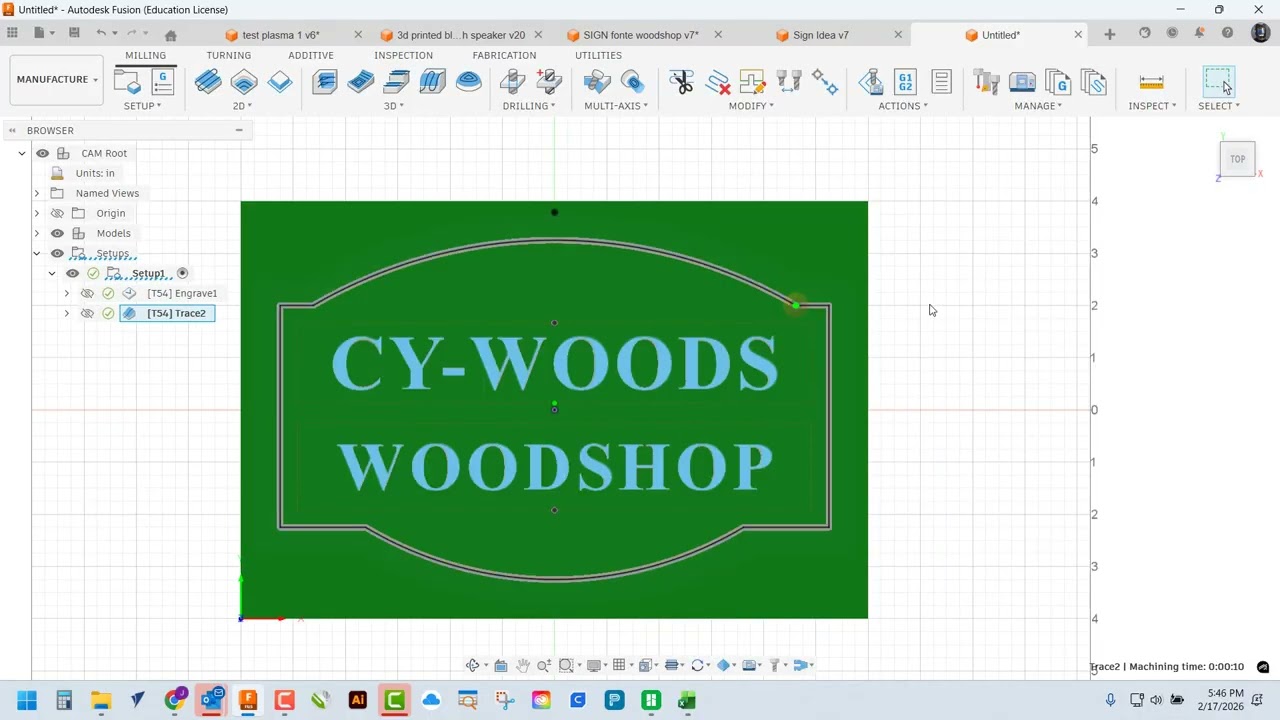The image size is (1280, 720).
Task: Expand the Models node
Action: [37, 233]
